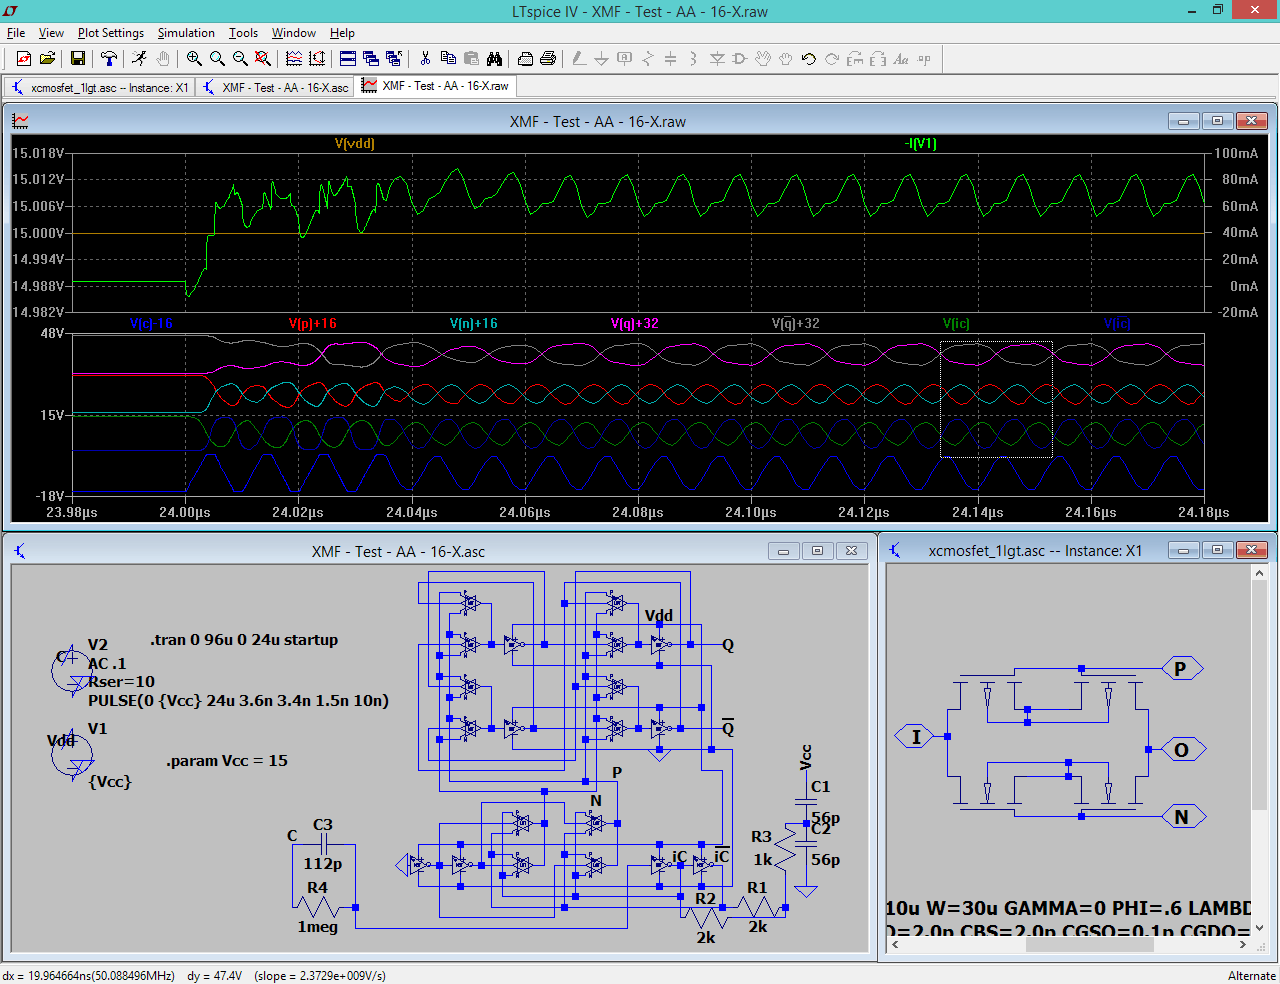
Task: Click the Close All Windows toolbar icon
Action: click(394, 59)
